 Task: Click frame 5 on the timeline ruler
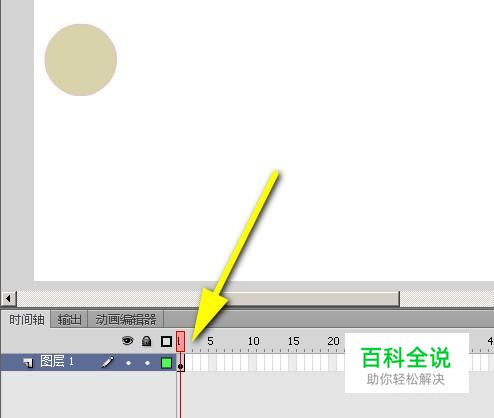tap(212, 342)
